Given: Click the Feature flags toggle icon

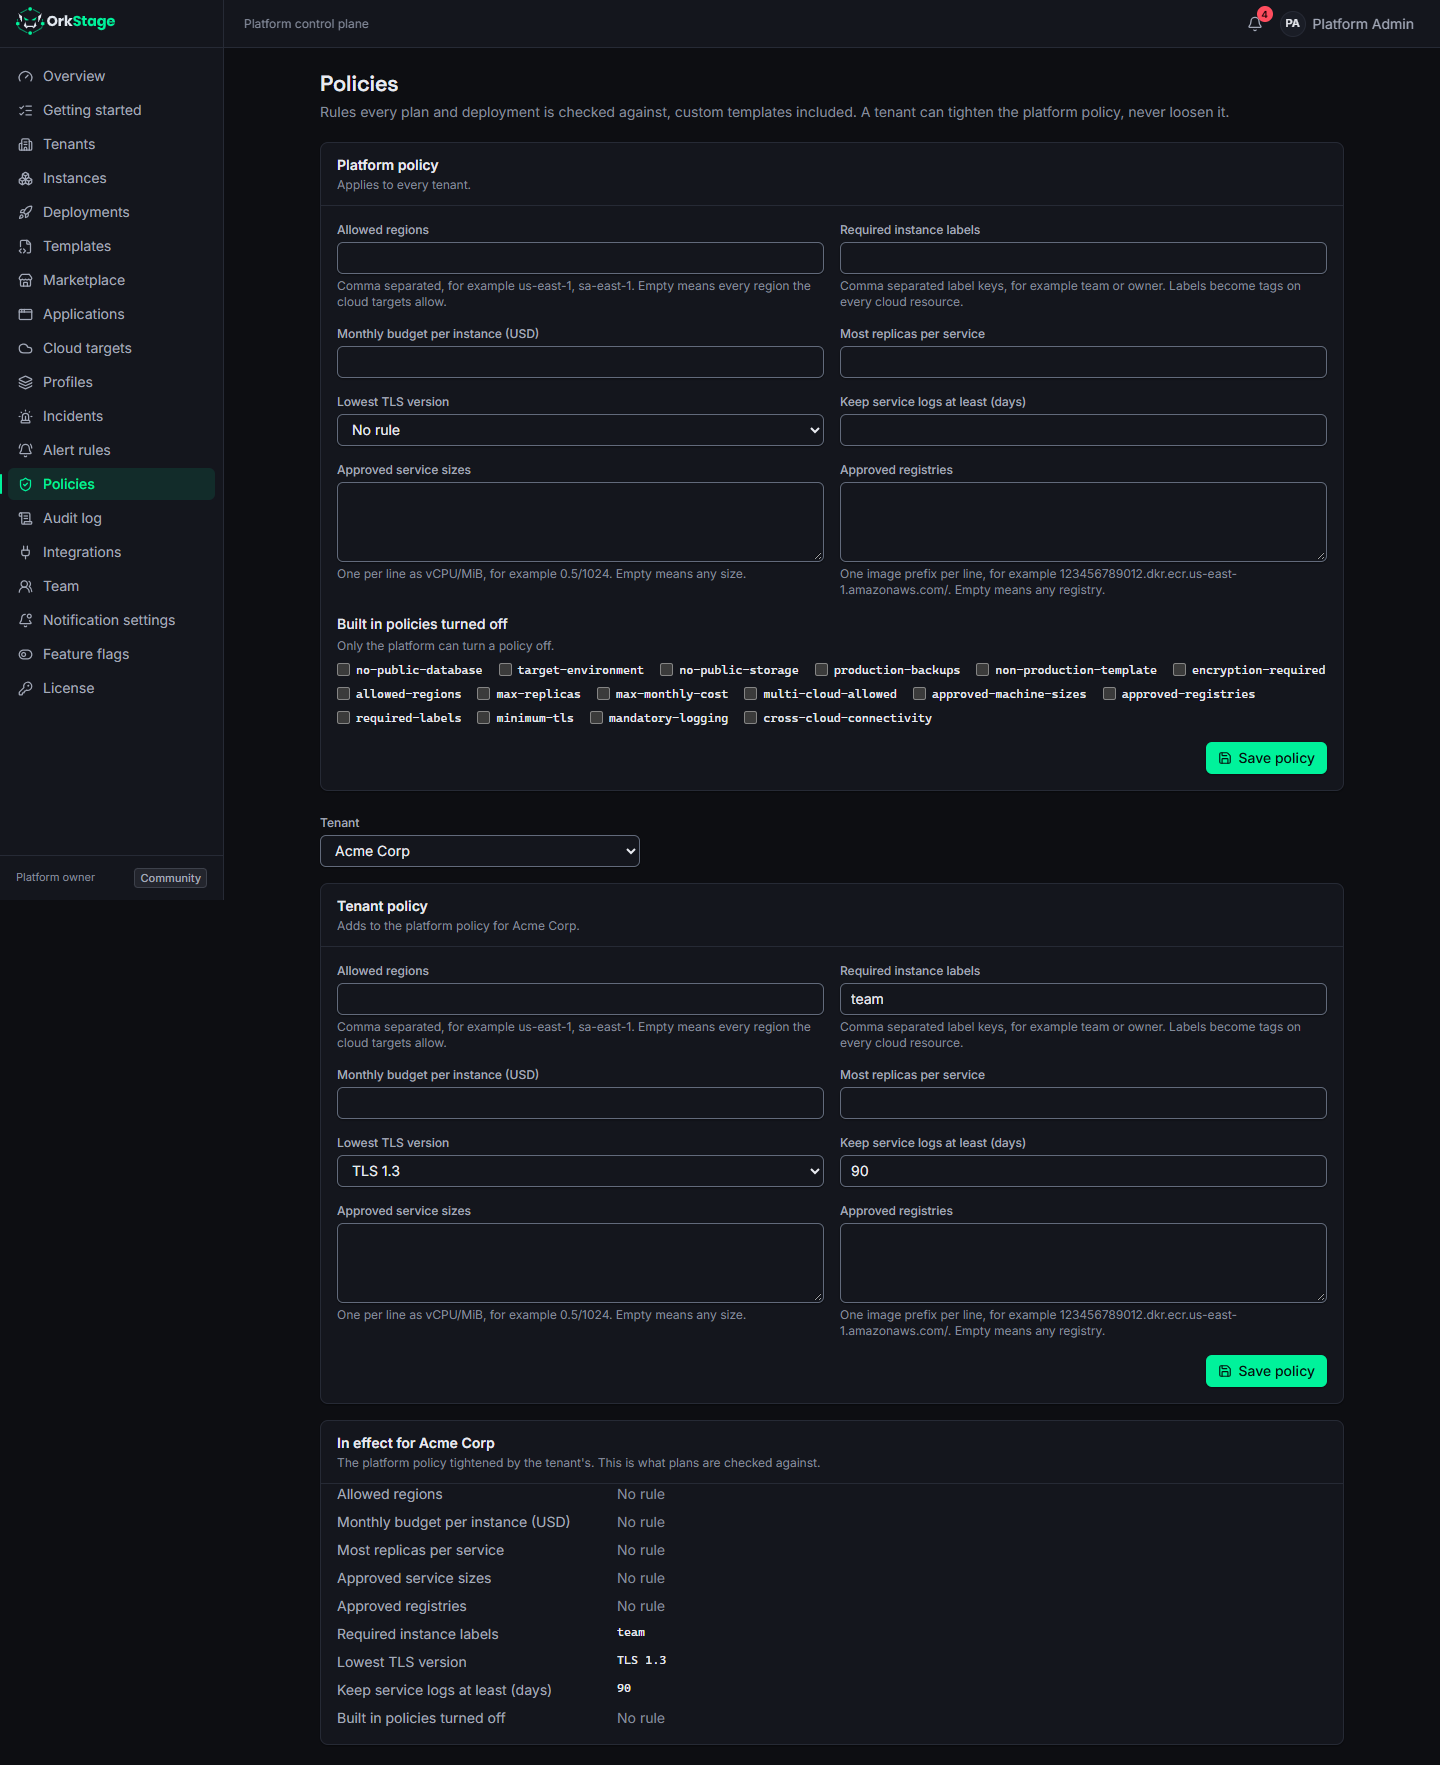Looking at the screenshot, I should click(26, 654).
